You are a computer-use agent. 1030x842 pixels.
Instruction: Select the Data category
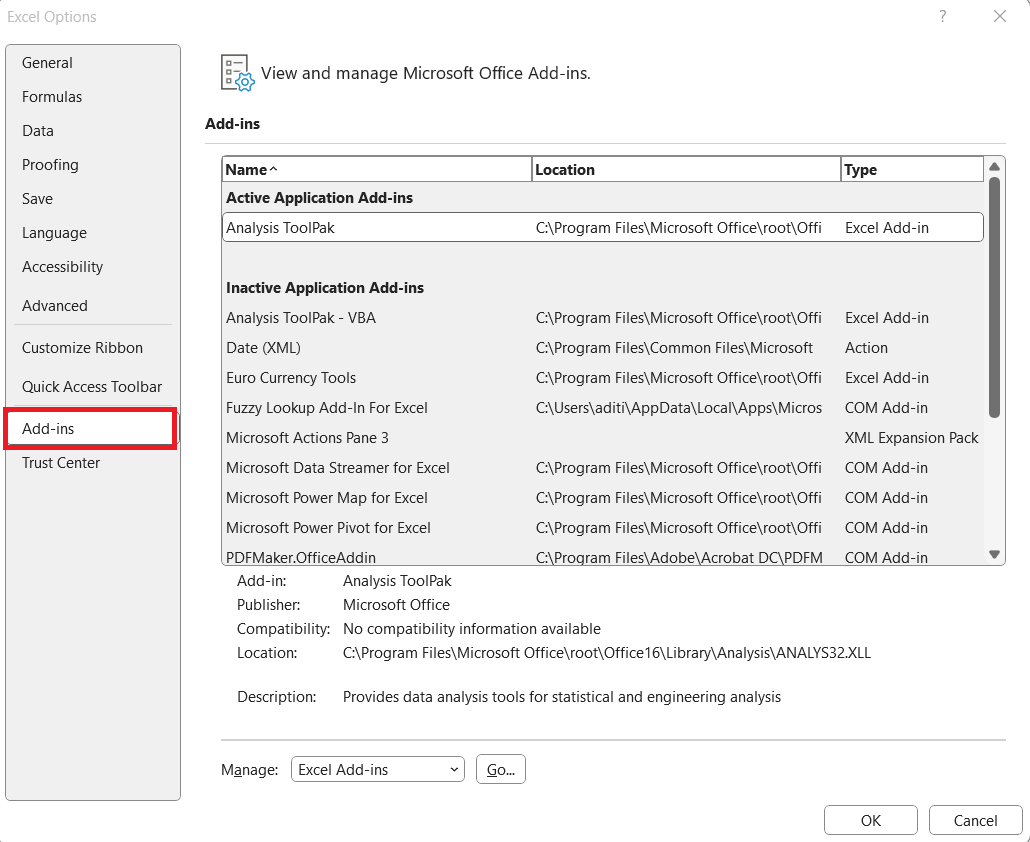[92, 131]
